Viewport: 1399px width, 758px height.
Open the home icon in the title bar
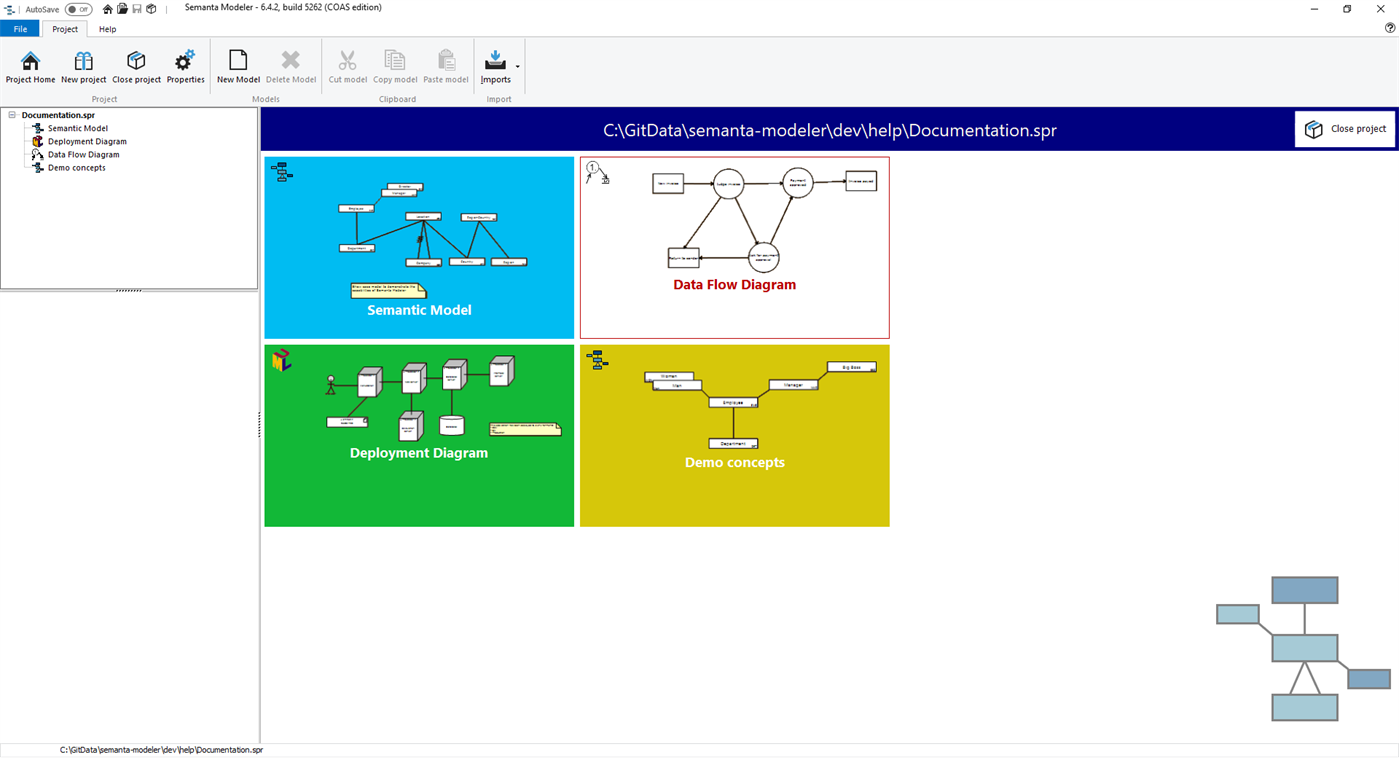point(106,8)
